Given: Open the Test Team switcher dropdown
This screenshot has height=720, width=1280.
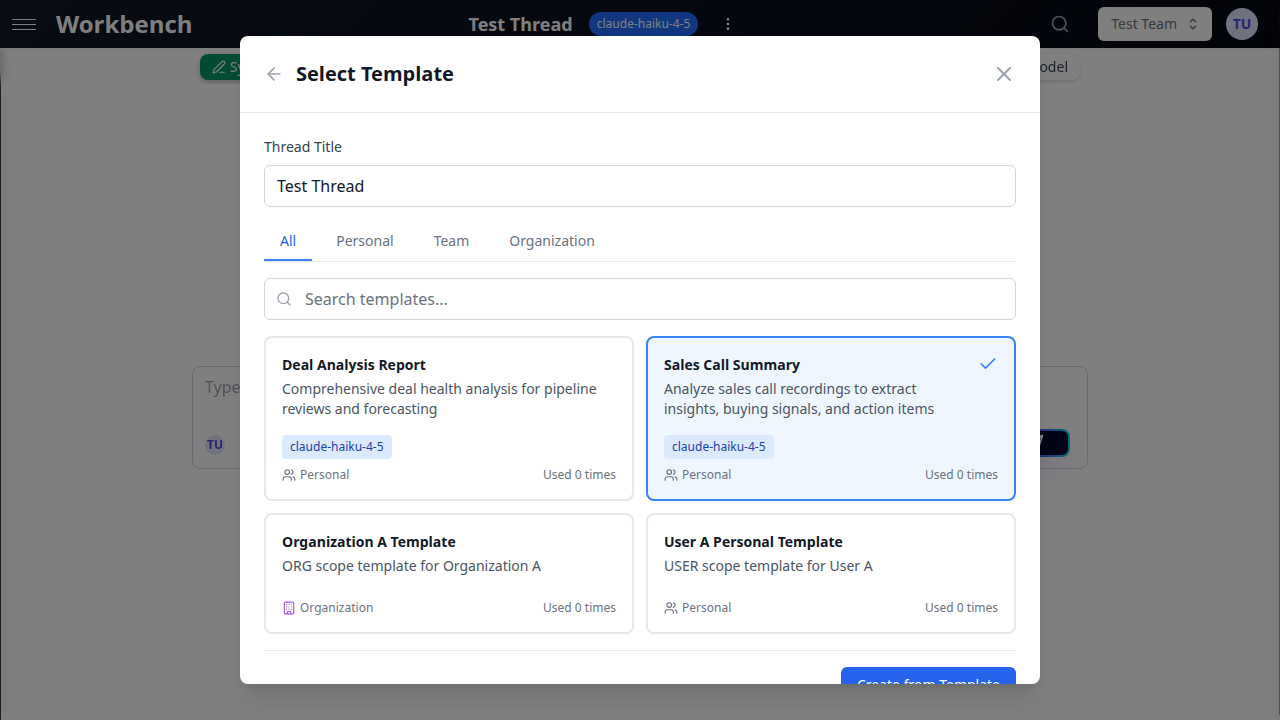Looking at the screenshot, I should (x=1154, y=23).
